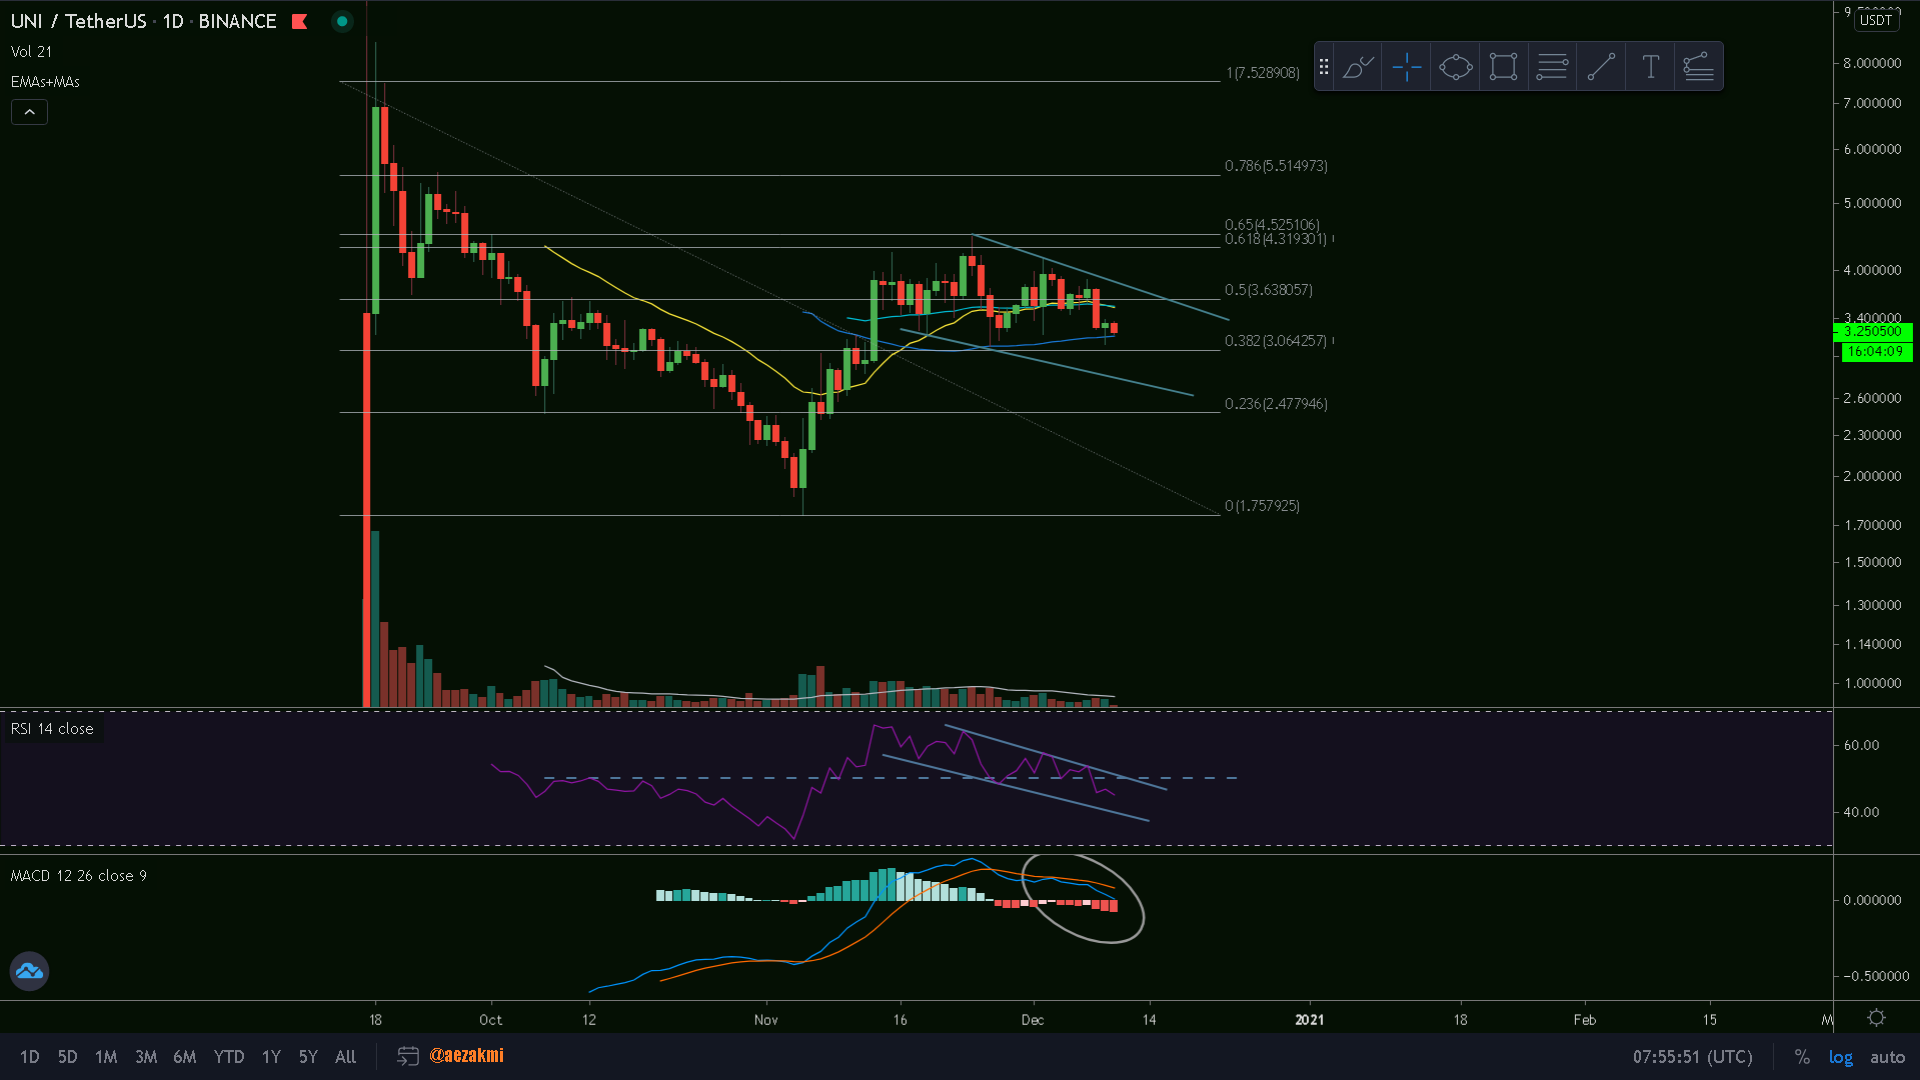
Task: Pick the Text annotation tool
Action: click(x=1650, y=67)
